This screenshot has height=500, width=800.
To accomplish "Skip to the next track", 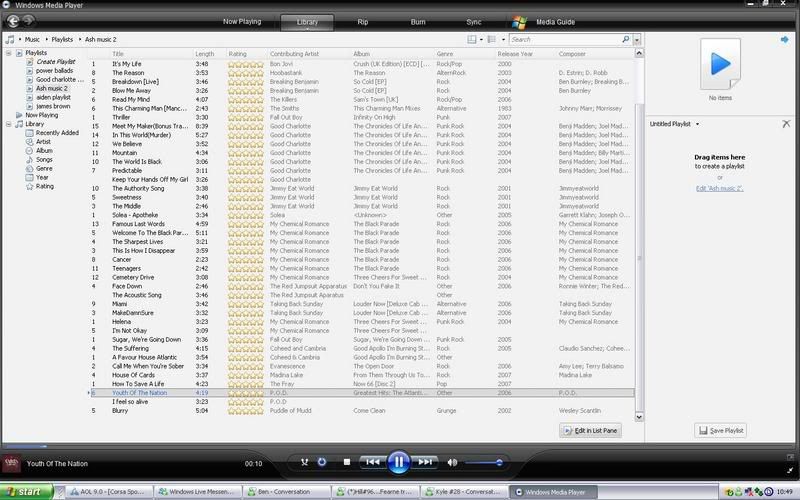I will 425,462.
